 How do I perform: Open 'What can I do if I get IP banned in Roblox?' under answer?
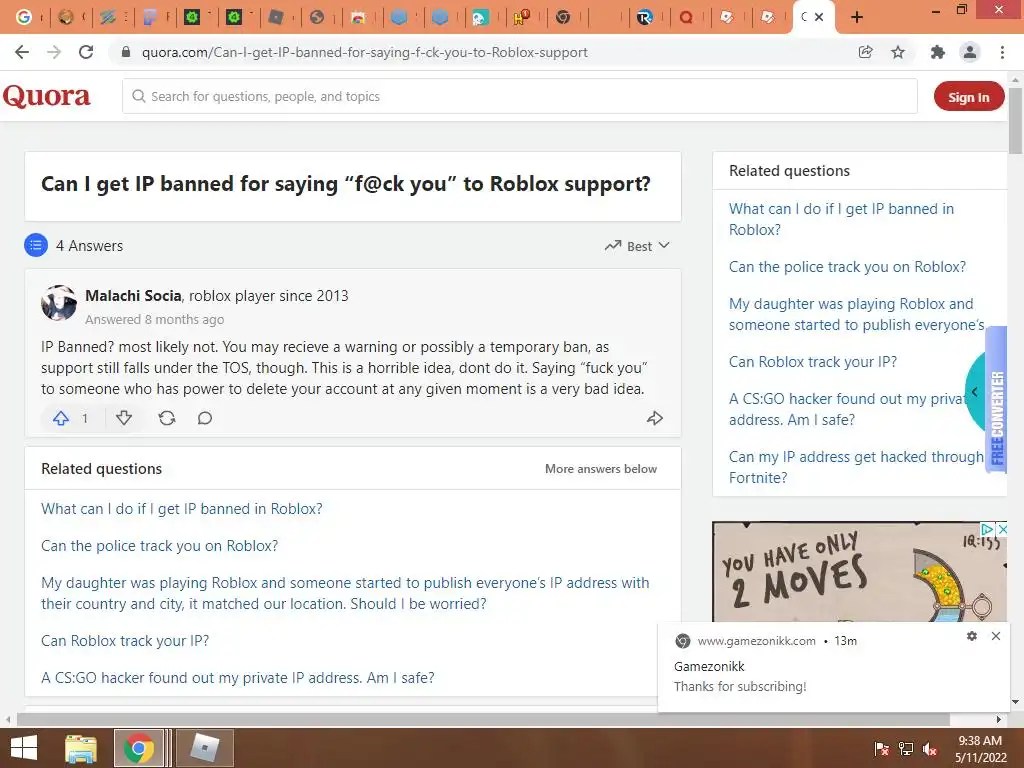182,509
